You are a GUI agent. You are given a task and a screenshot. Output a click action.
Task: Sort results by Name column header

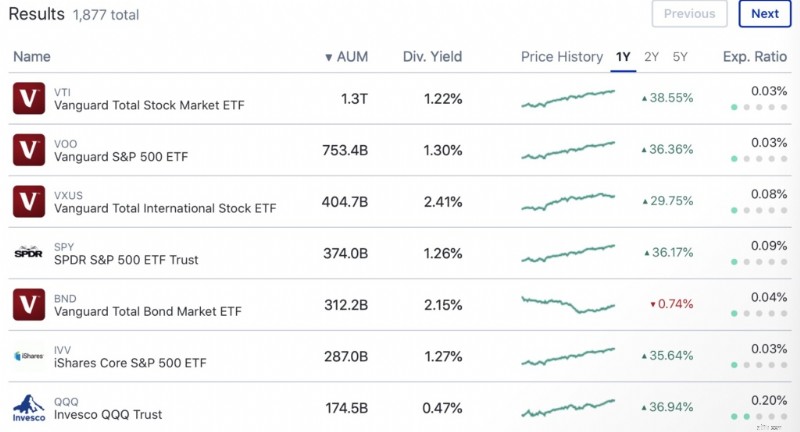coord(32,57)
